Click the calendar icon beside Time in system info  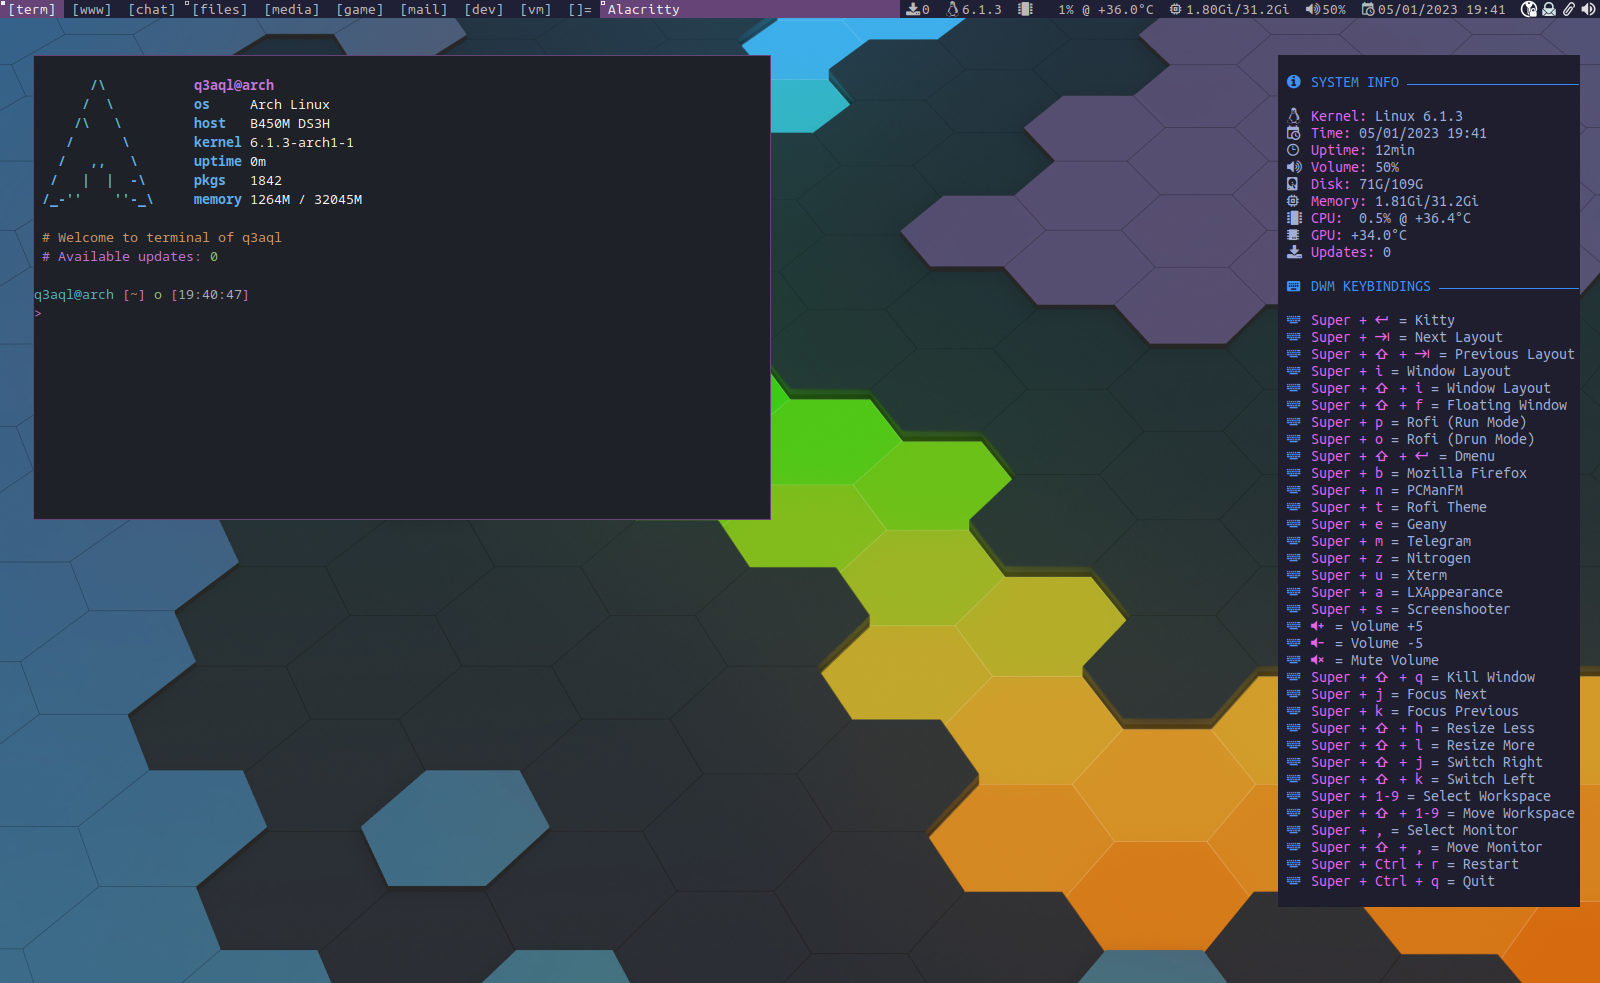click(1294, 133)
